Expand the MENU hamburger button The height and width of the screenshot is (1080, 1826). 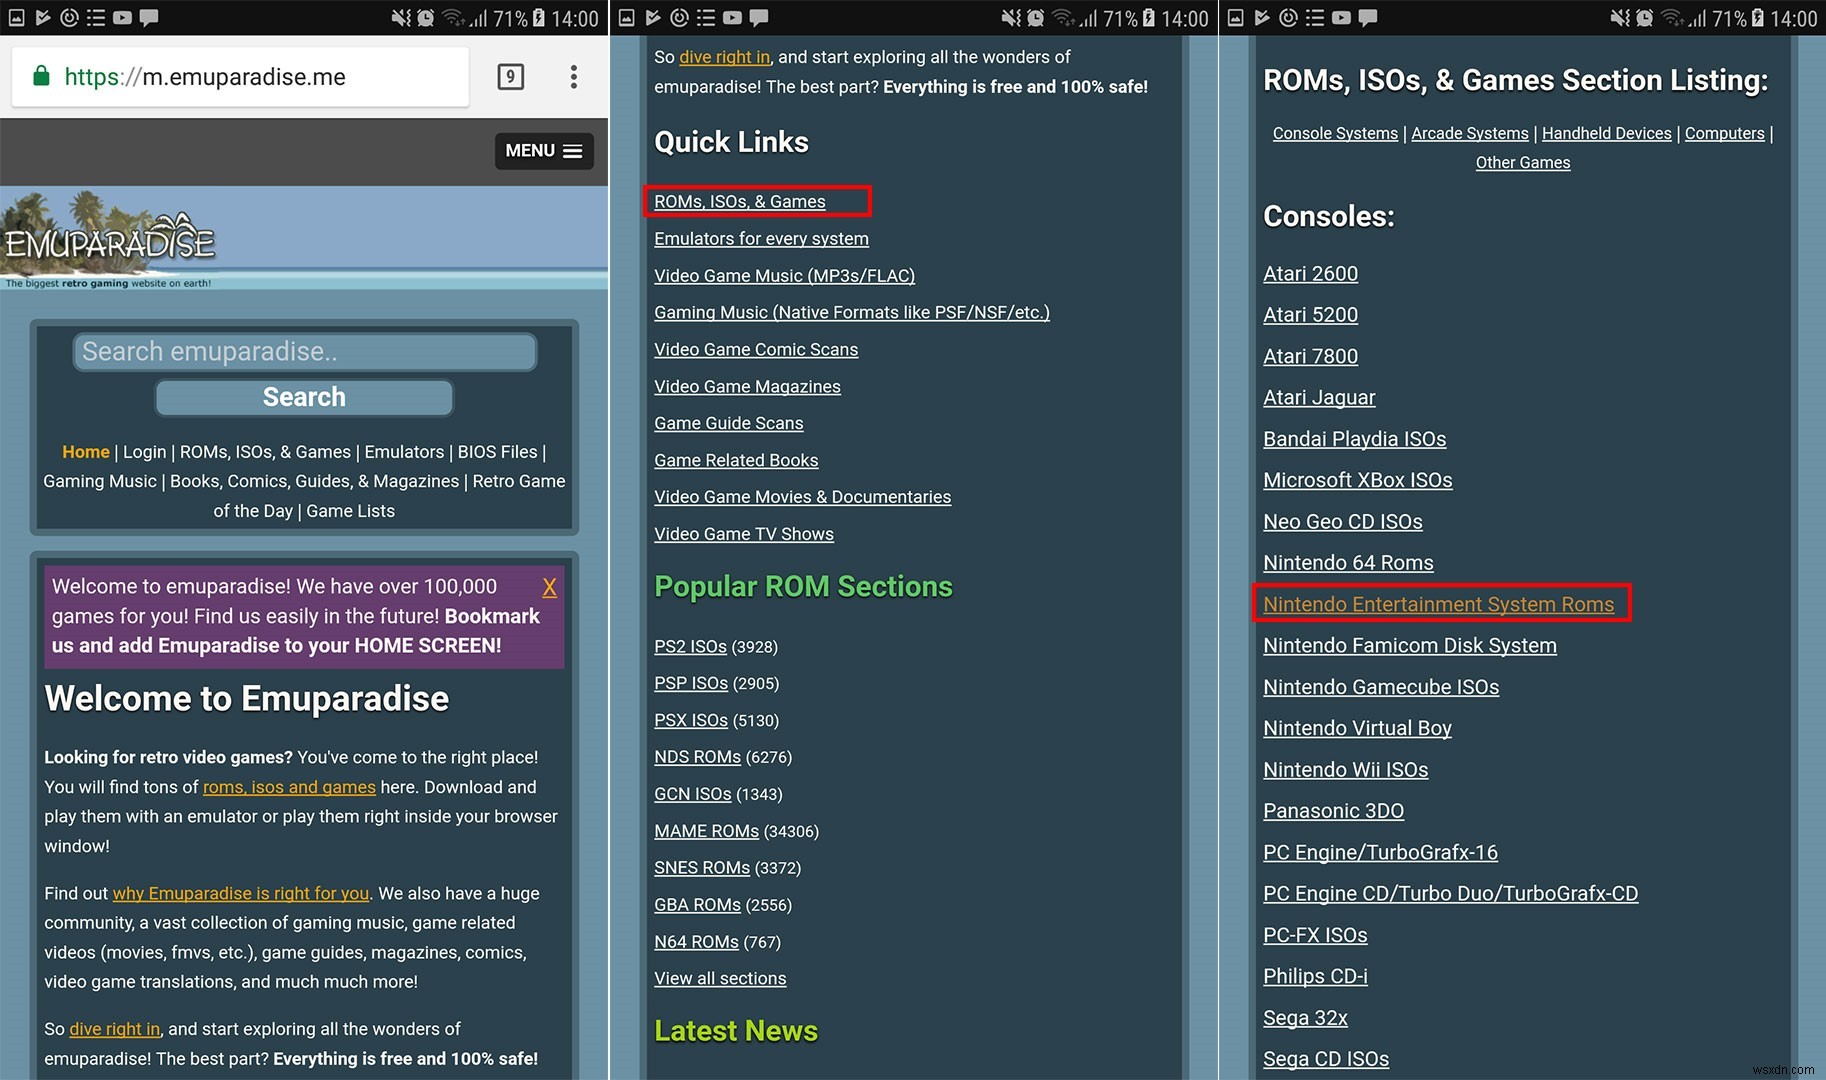pos(543,151)
